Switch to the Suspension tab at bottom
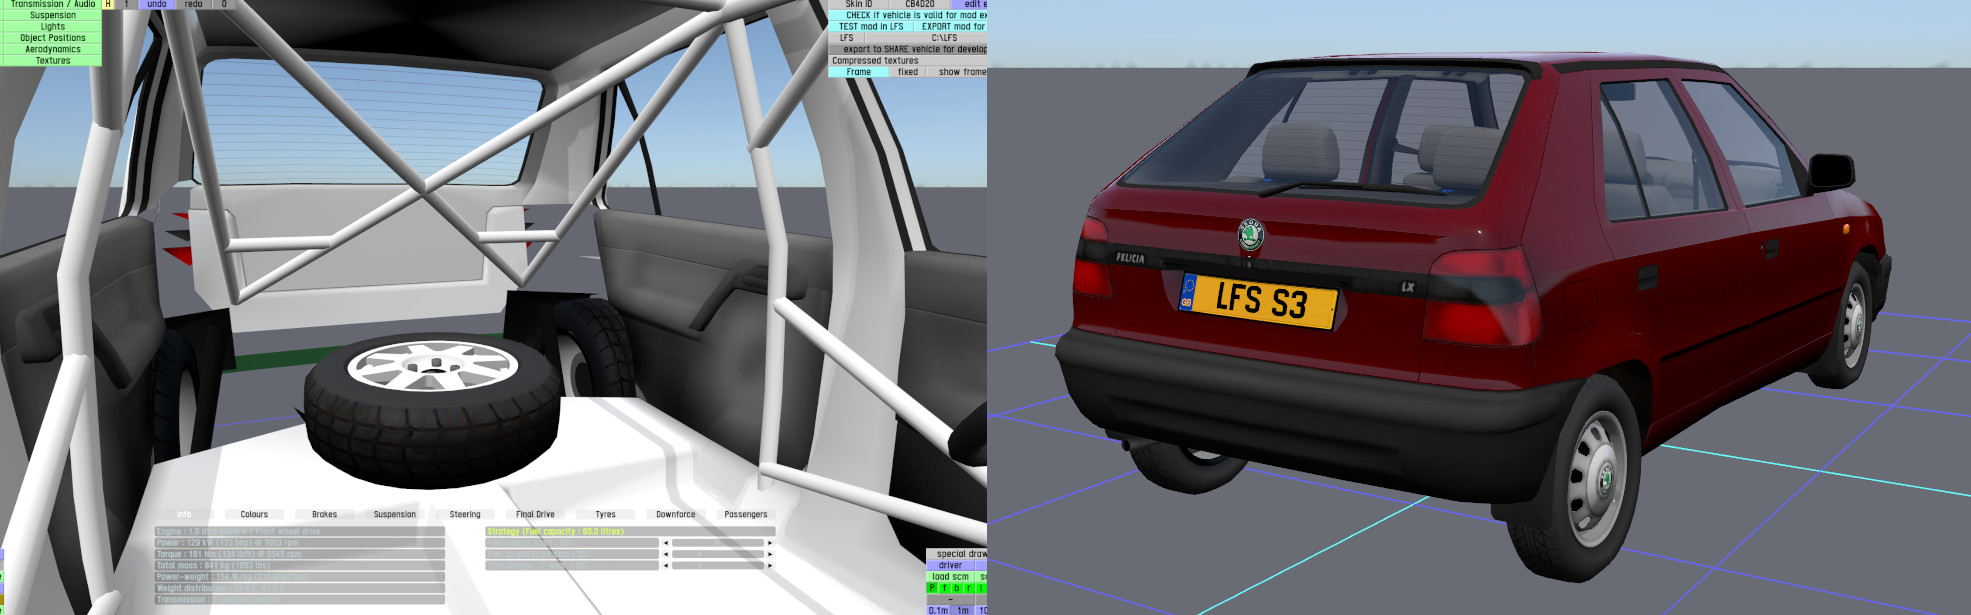This screenshot has width=1971, height=615. pos(394,514)
